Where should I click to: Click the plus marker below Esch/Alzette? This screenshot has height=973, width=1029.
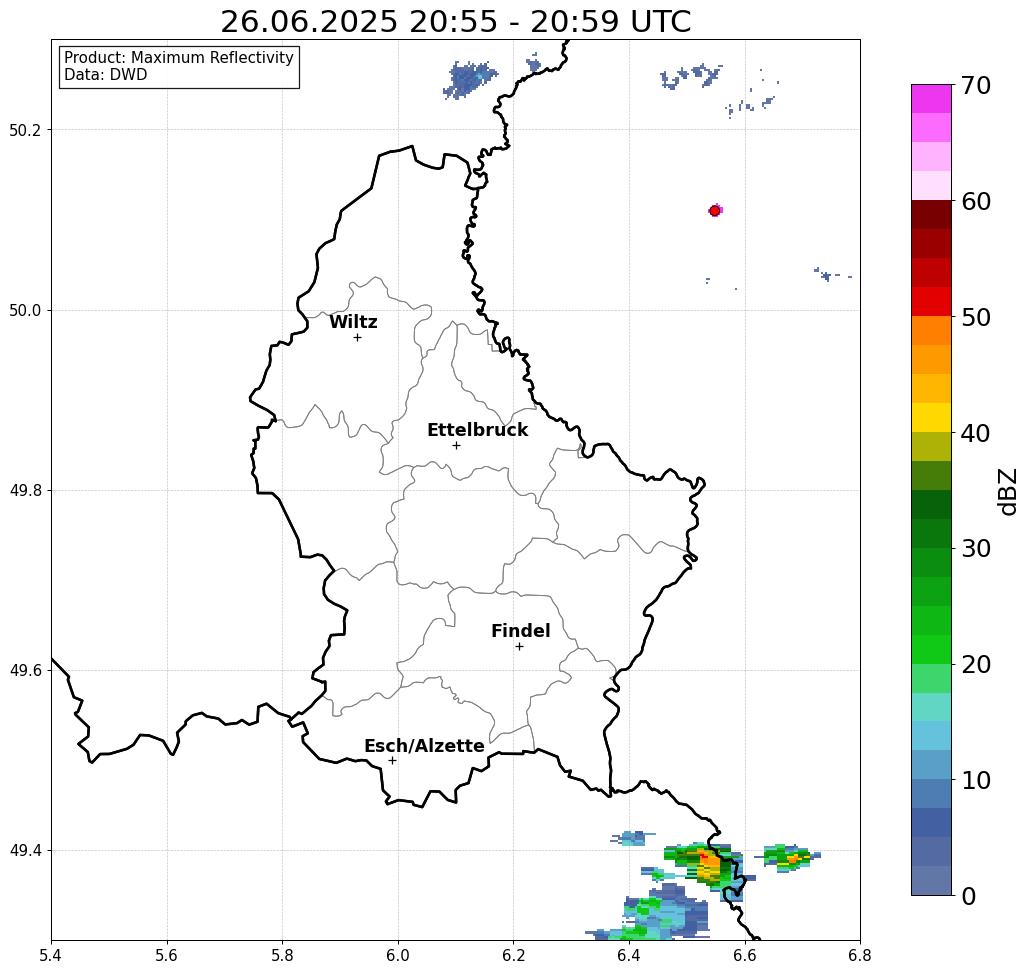[x=392, y=760]
